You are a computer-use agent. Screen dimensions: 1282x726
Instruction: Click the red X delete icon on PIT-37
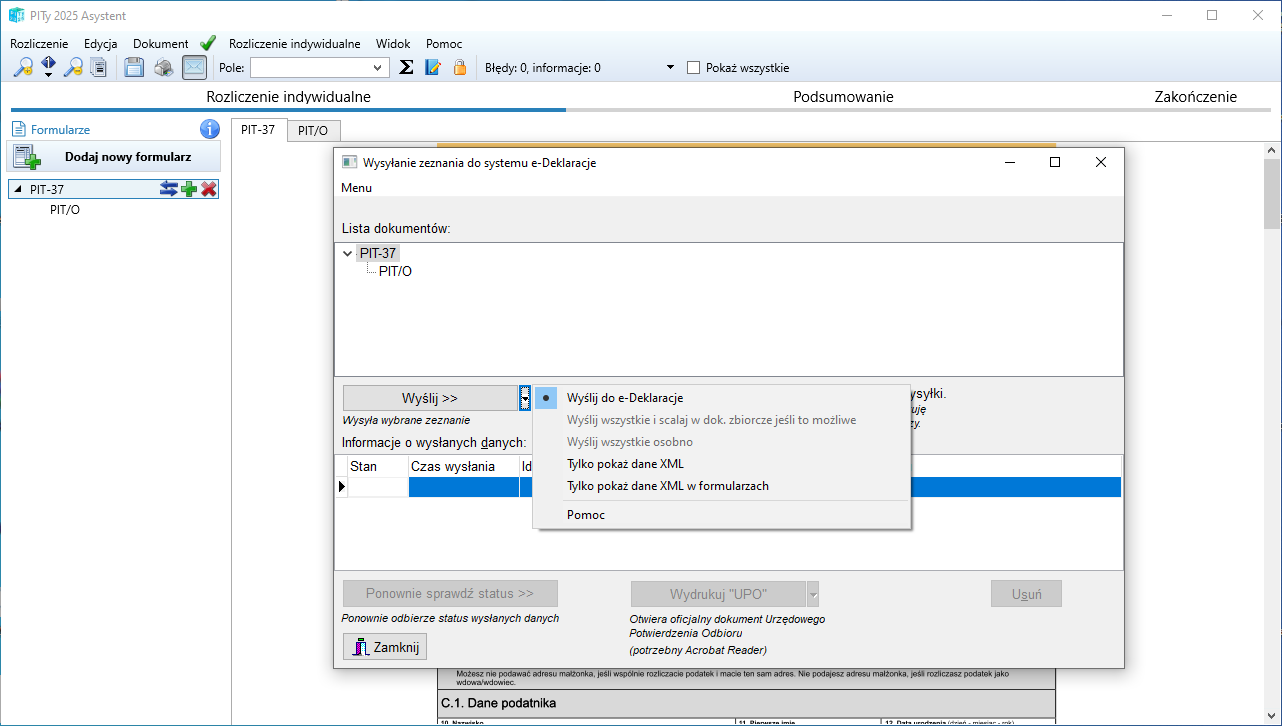(x=209, y=189)
